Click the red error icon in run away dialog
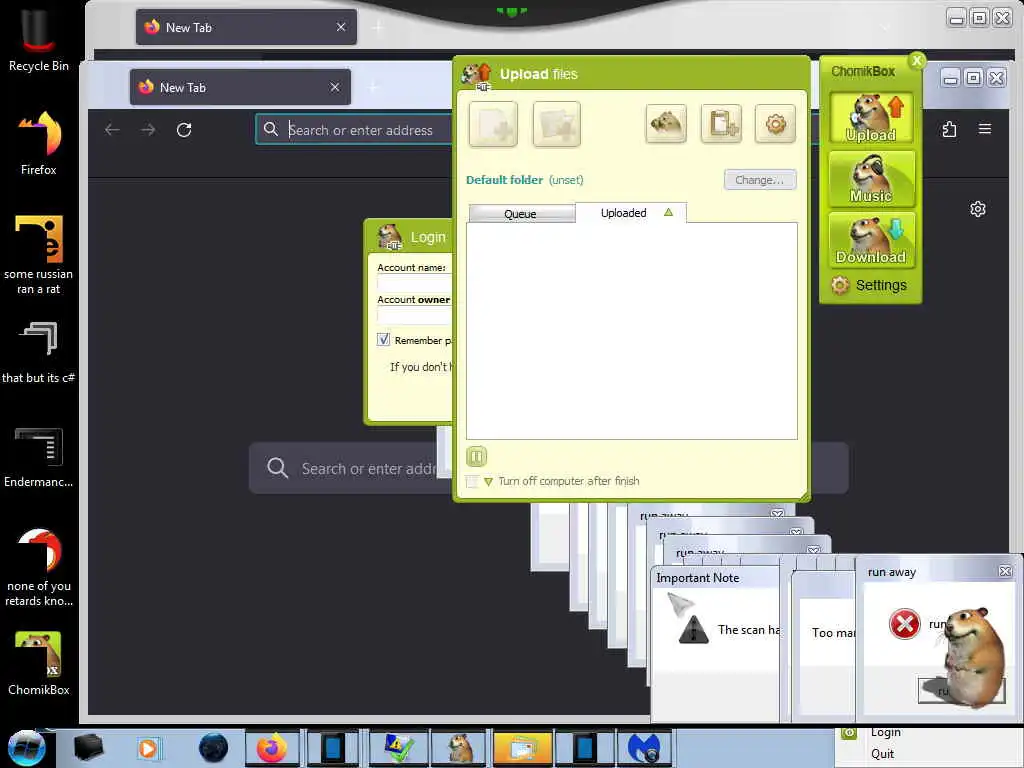This screenshot has height=768, width=1024. [904, 624]
